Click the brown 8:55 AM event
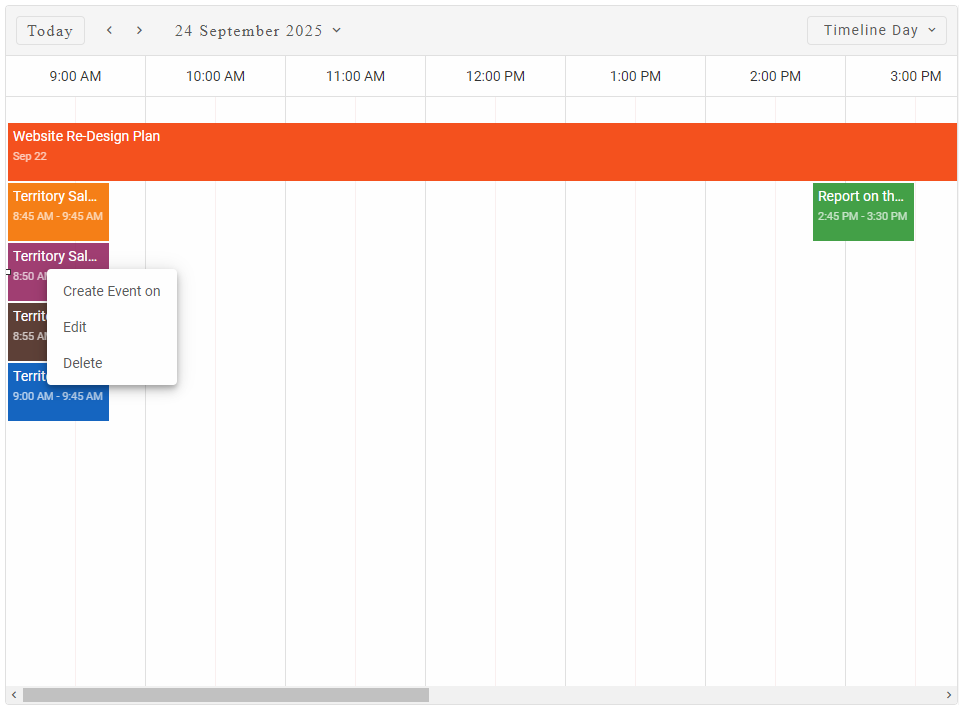959x707 pixels. point(27,332)
